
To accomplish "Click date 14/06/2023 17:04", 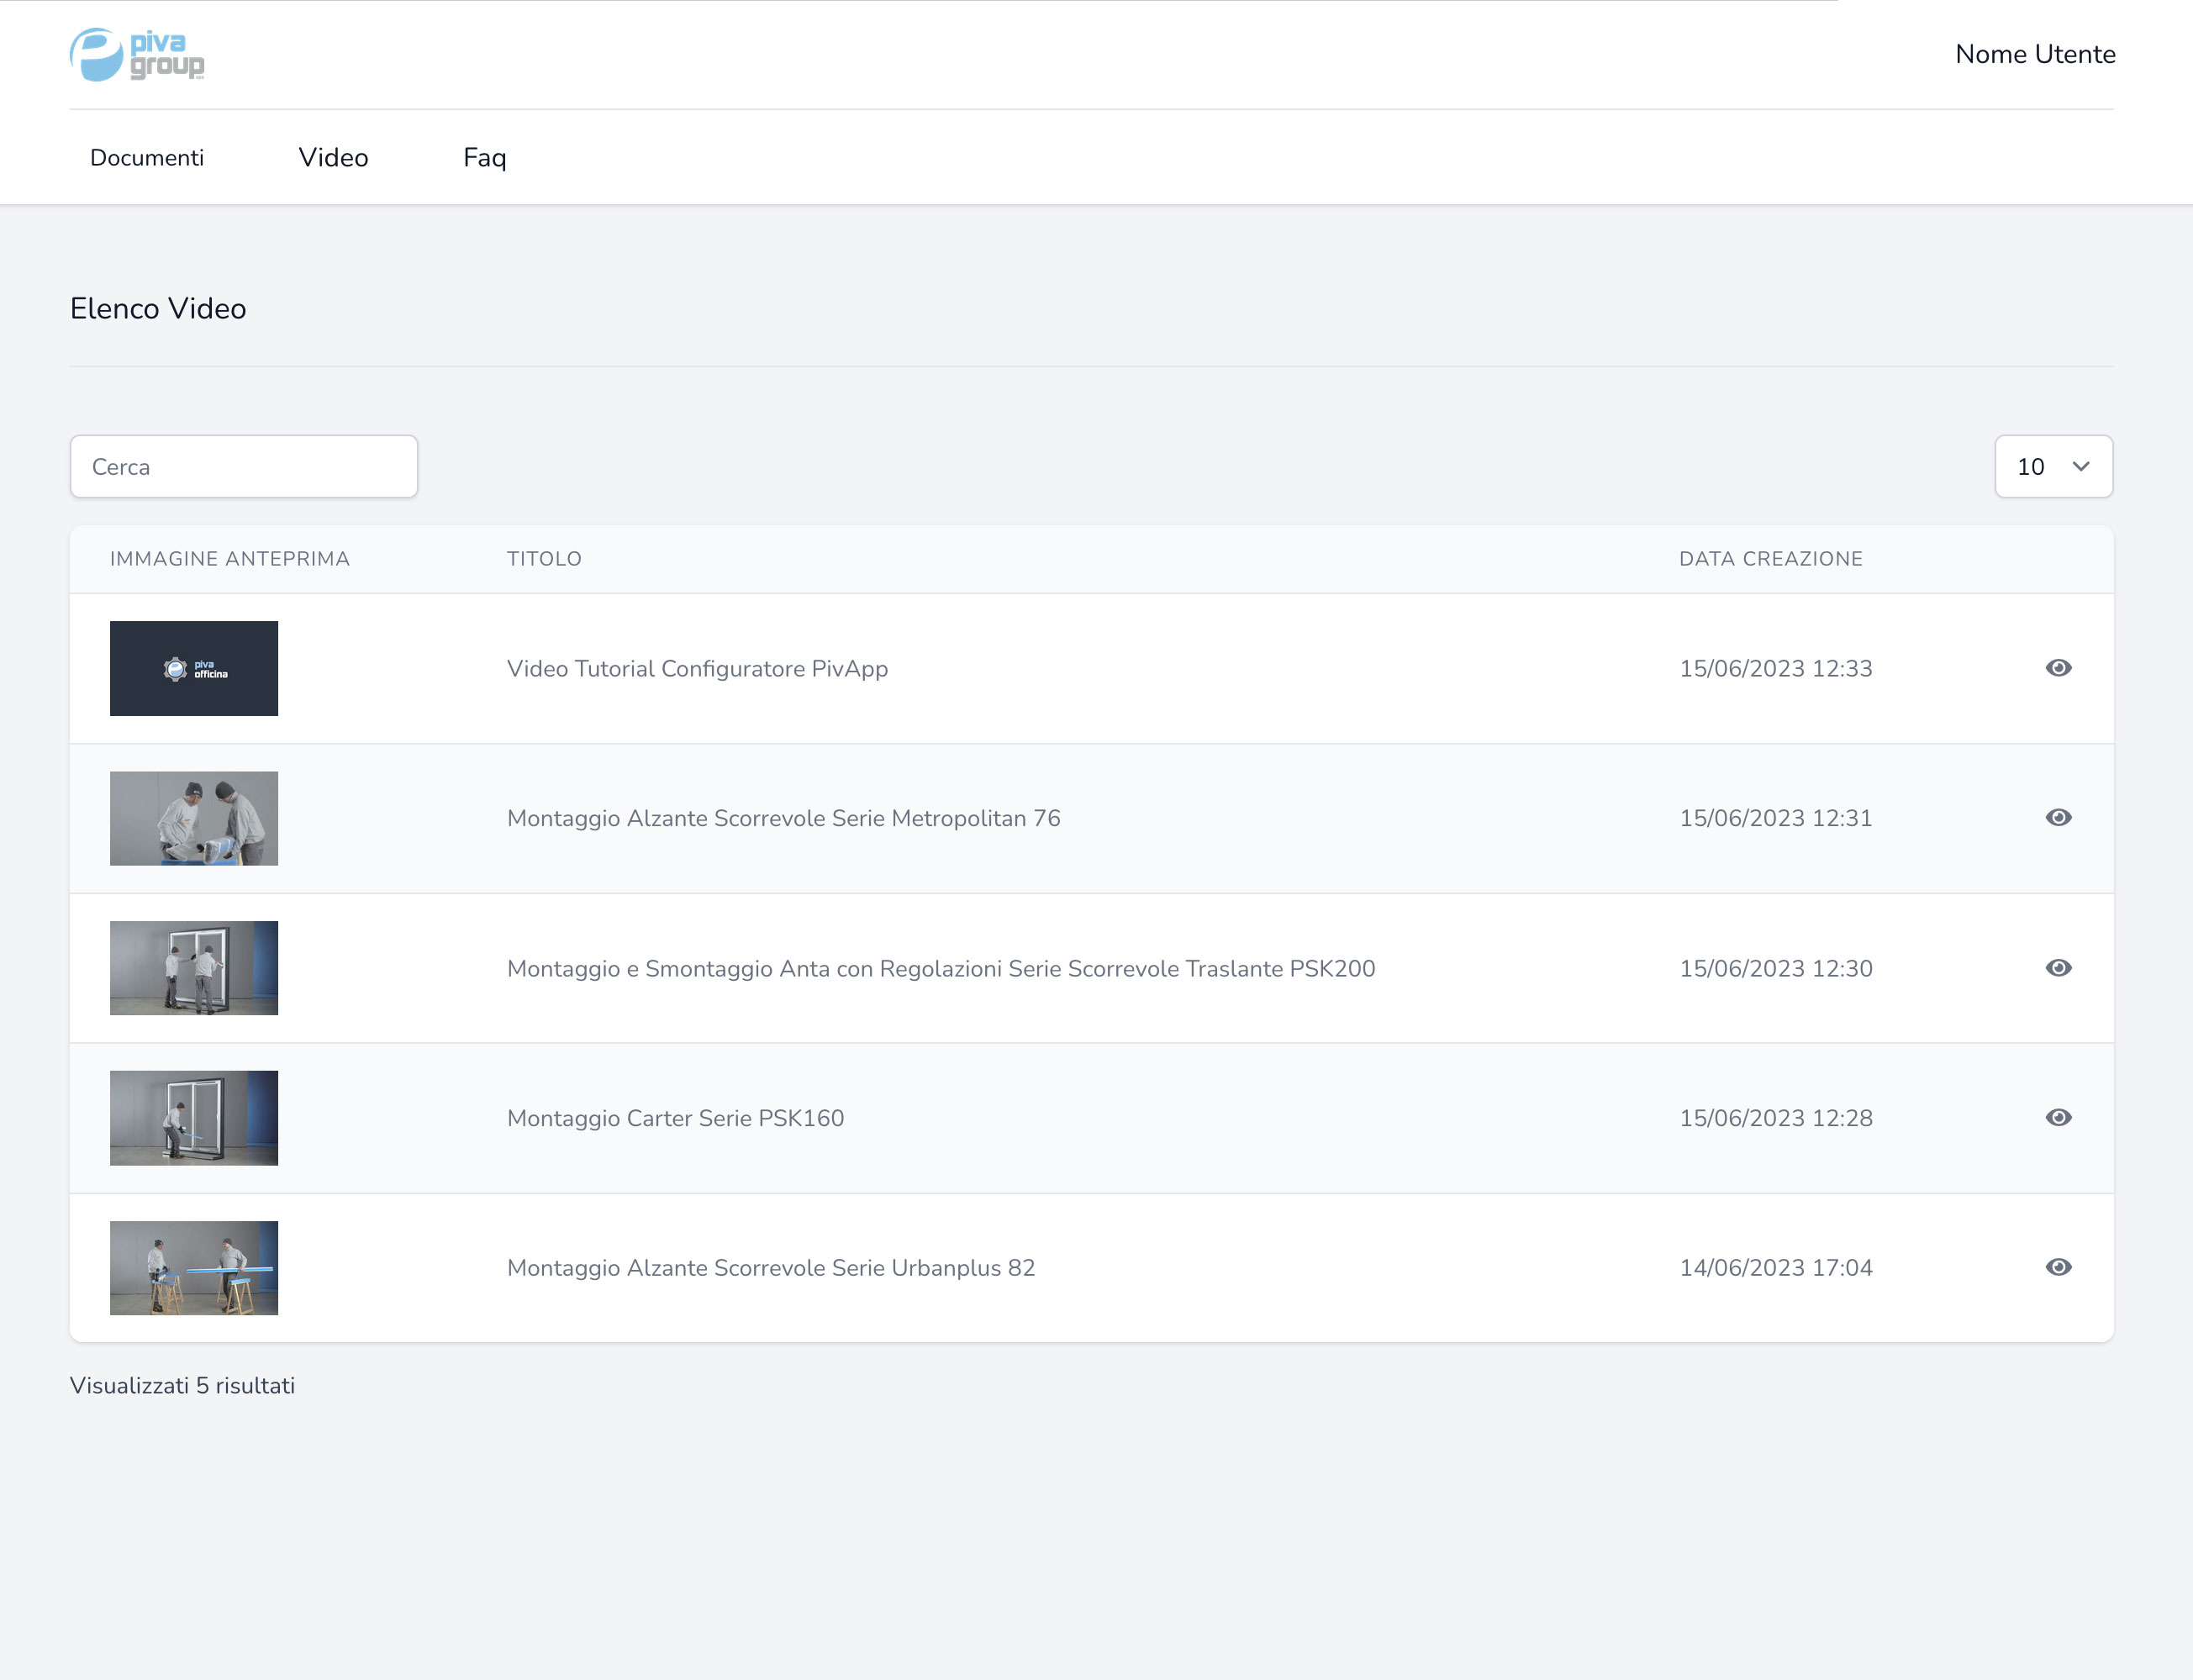I will [x=1776, y=1268].
